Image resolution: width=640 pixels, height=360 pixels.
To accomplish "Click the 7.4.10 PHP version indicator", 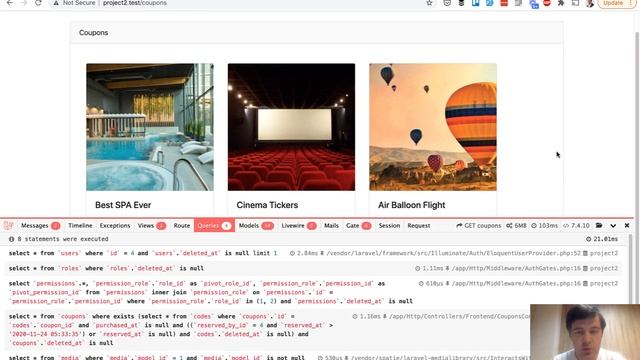I will (576, 225).
